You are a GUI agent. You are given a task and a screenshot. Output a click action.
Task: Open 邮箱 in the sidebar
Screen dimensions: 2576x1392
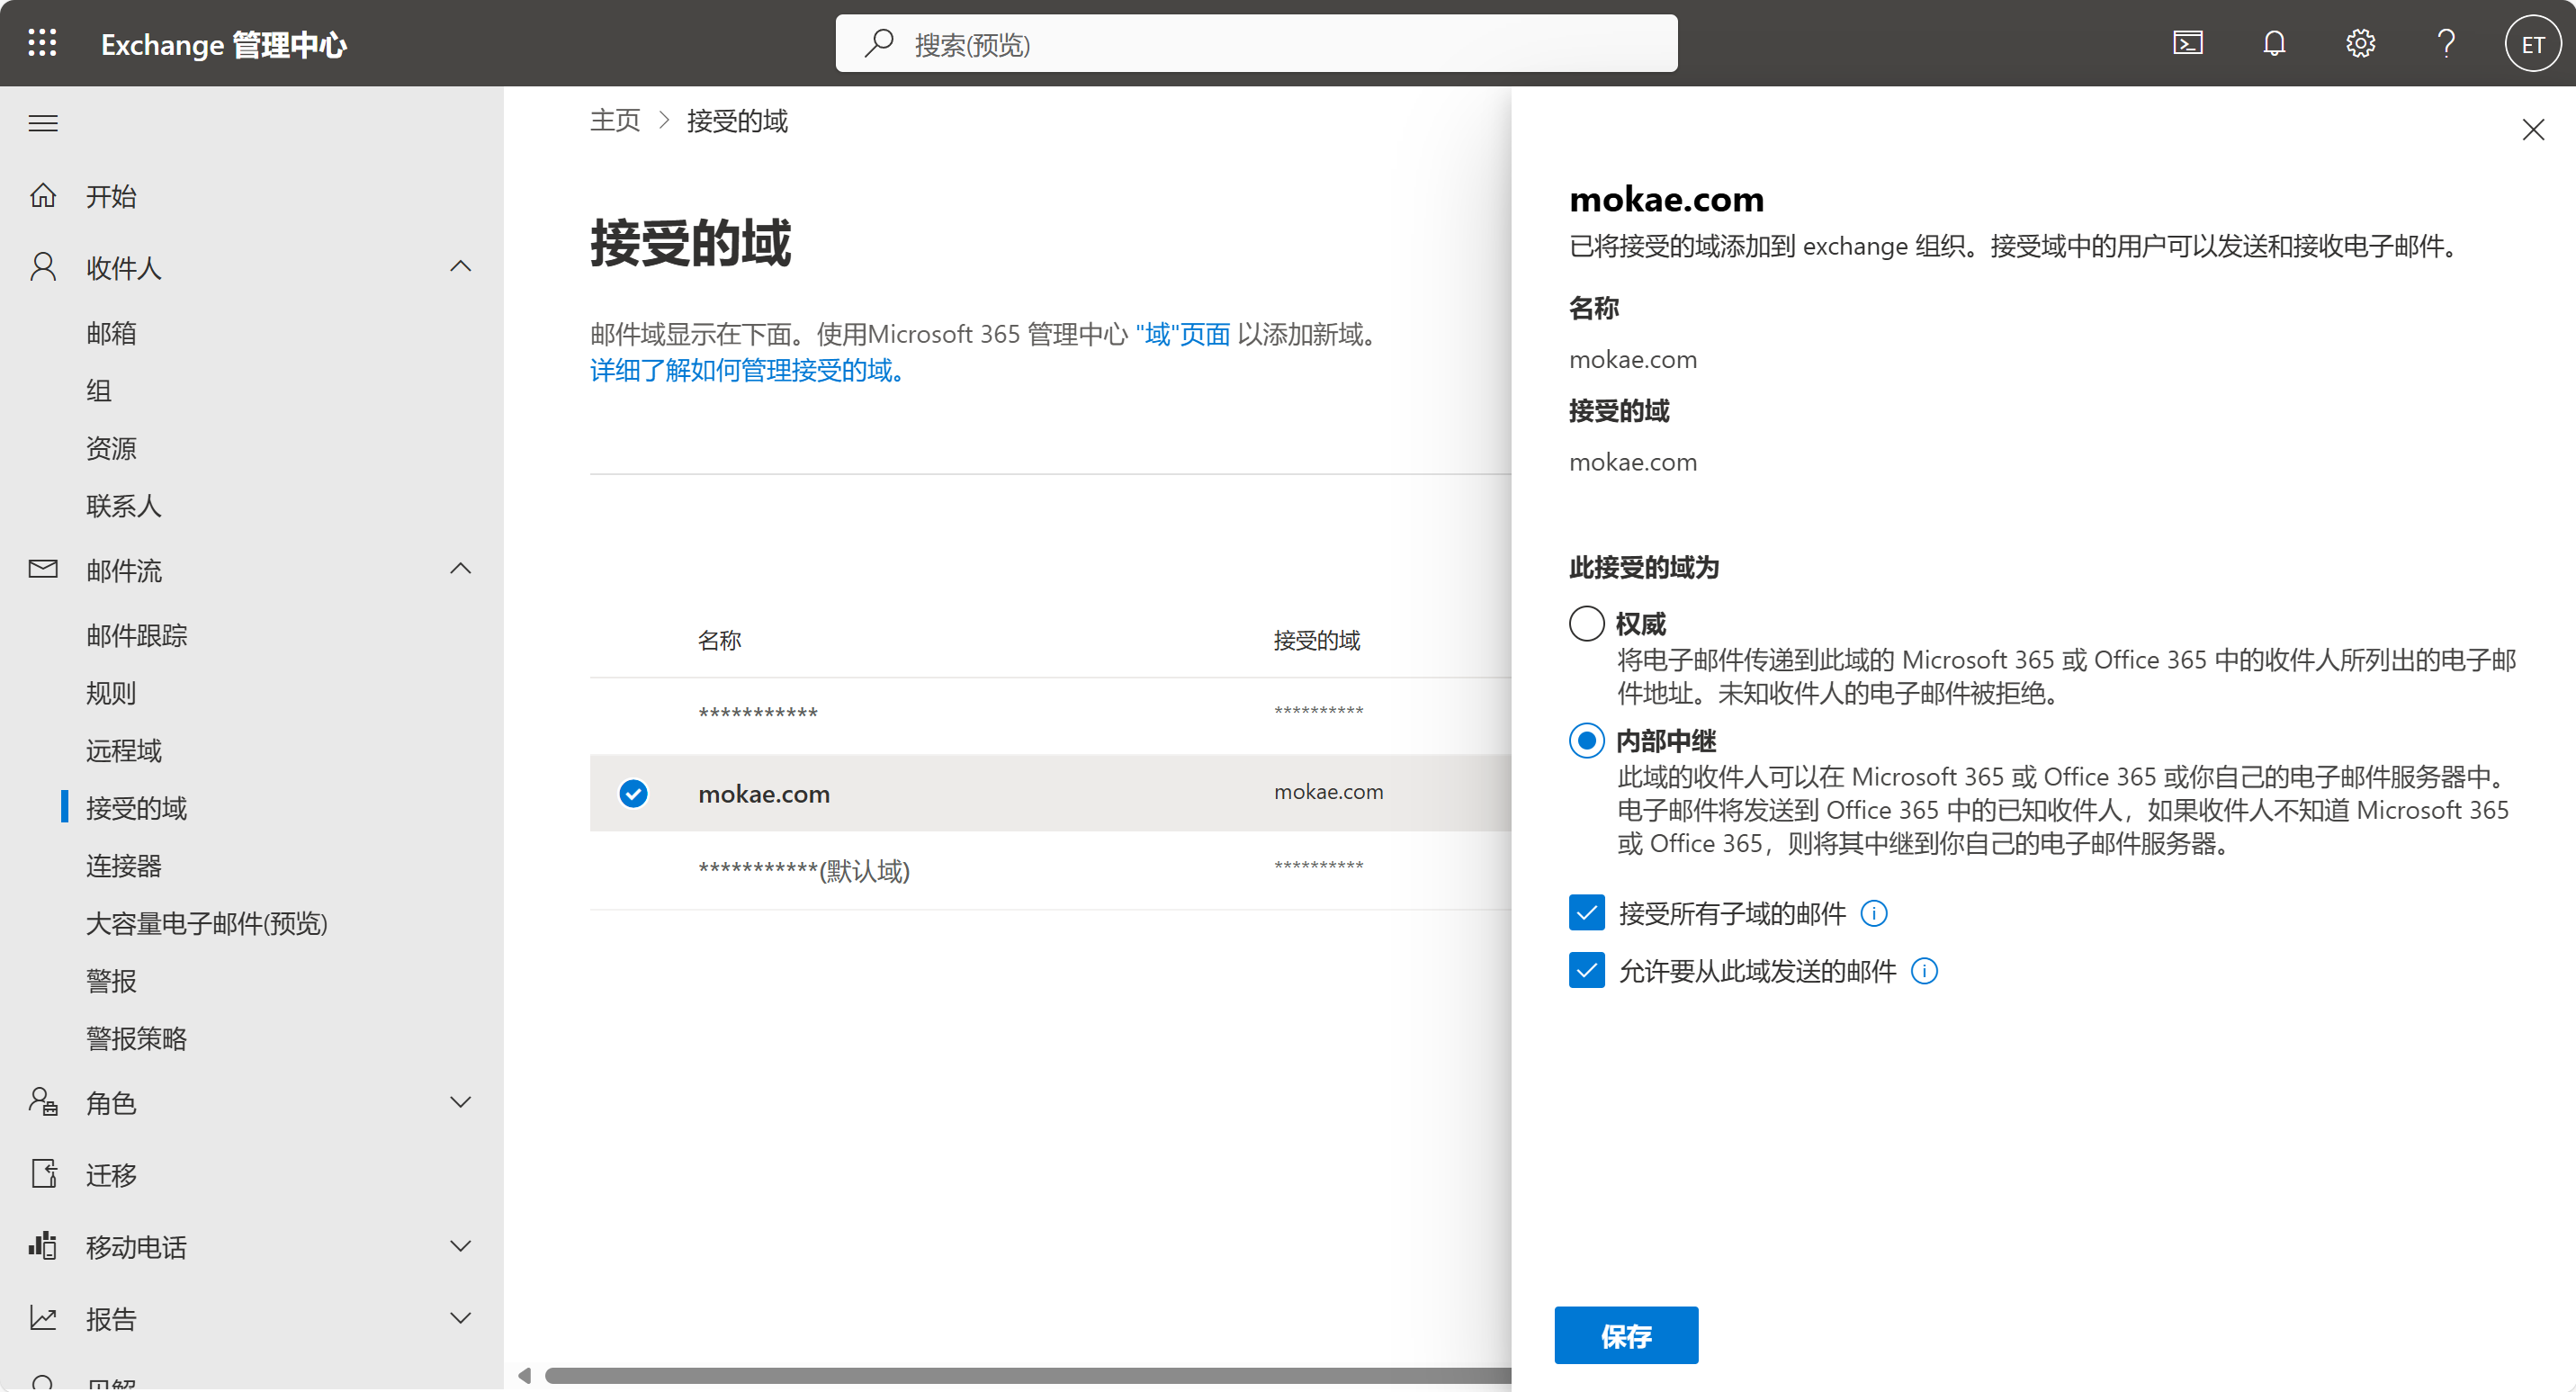[x=111, y=333]
